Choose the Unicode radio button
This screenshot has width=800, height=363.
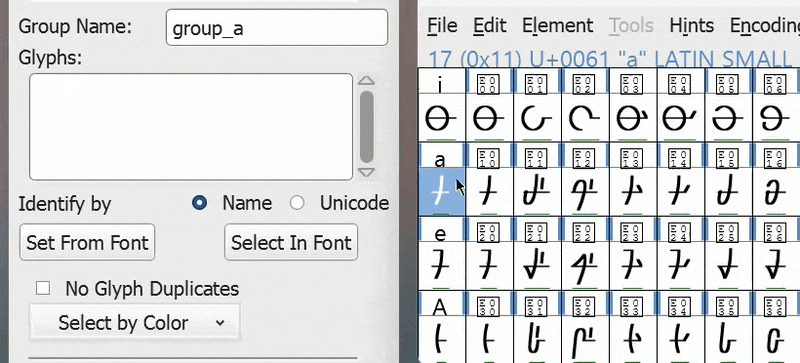click(x=297, y=203)
